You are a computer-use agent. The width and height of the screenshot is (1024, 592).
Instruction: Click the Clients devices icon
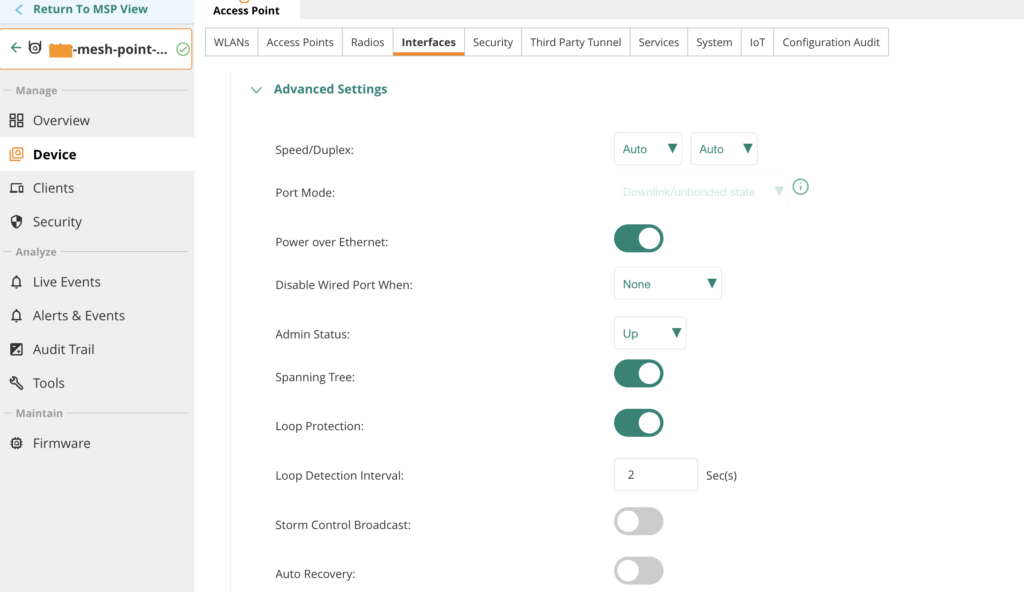(16, 188)
